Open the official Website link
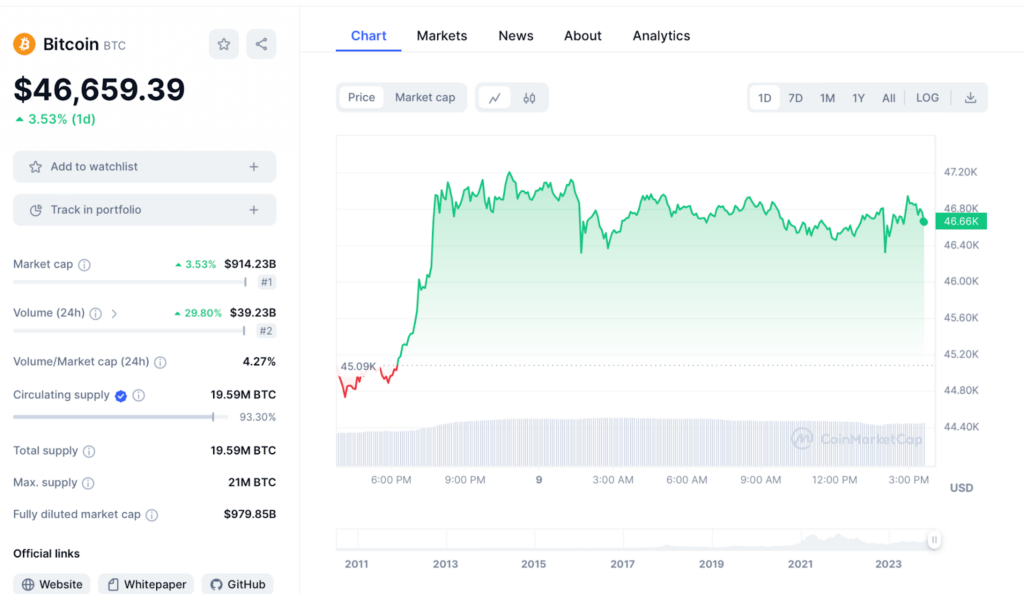This screenshot has width=1024, height=594. point(52,584)
